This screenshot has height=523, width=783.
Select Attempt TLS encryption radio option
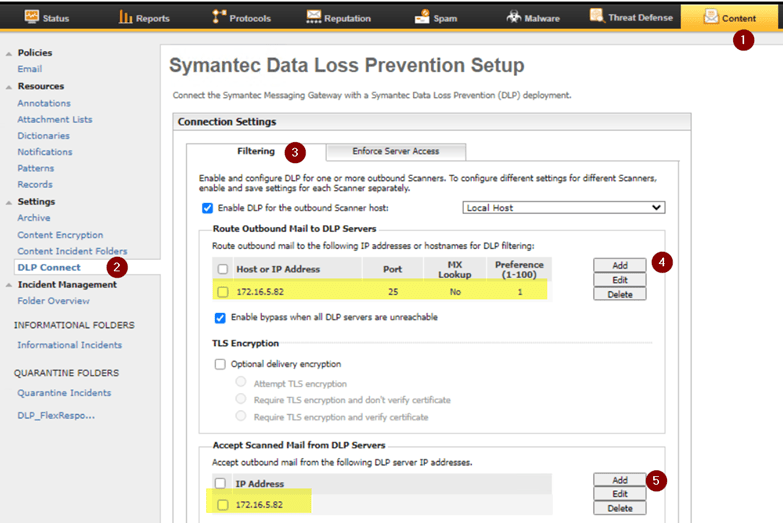click(x=241, y=383)
